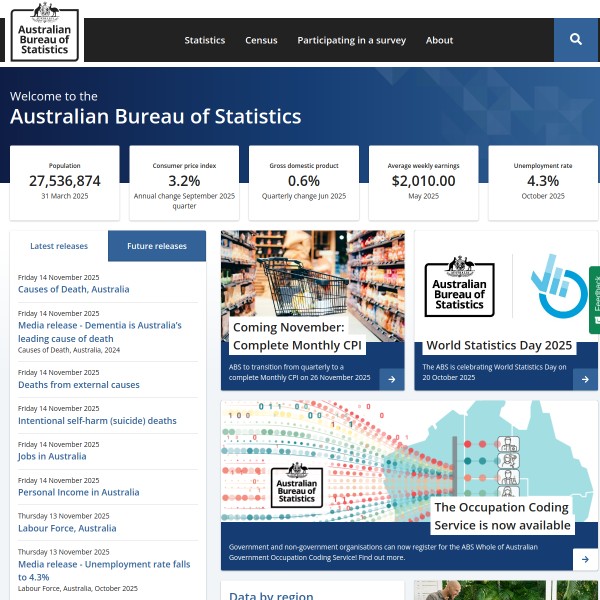Switch to the Future releases tab
This screenshot has height=600, width=600.
coord(157,246)
